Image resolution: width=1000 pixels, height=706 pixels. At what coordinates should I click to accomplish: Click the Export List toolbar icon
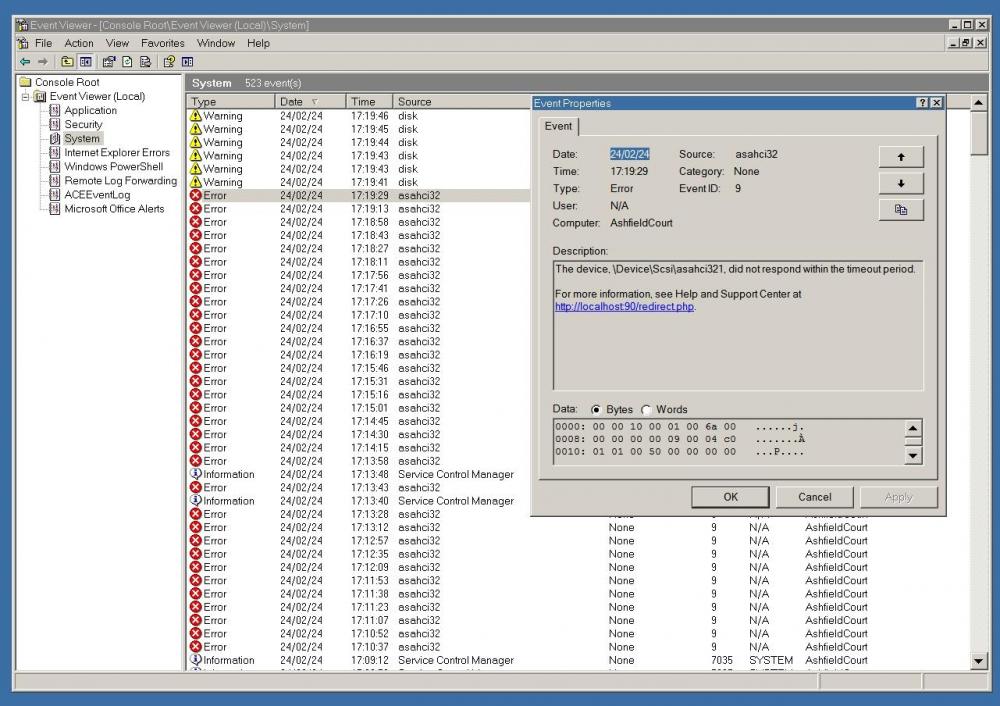(145, 62)
